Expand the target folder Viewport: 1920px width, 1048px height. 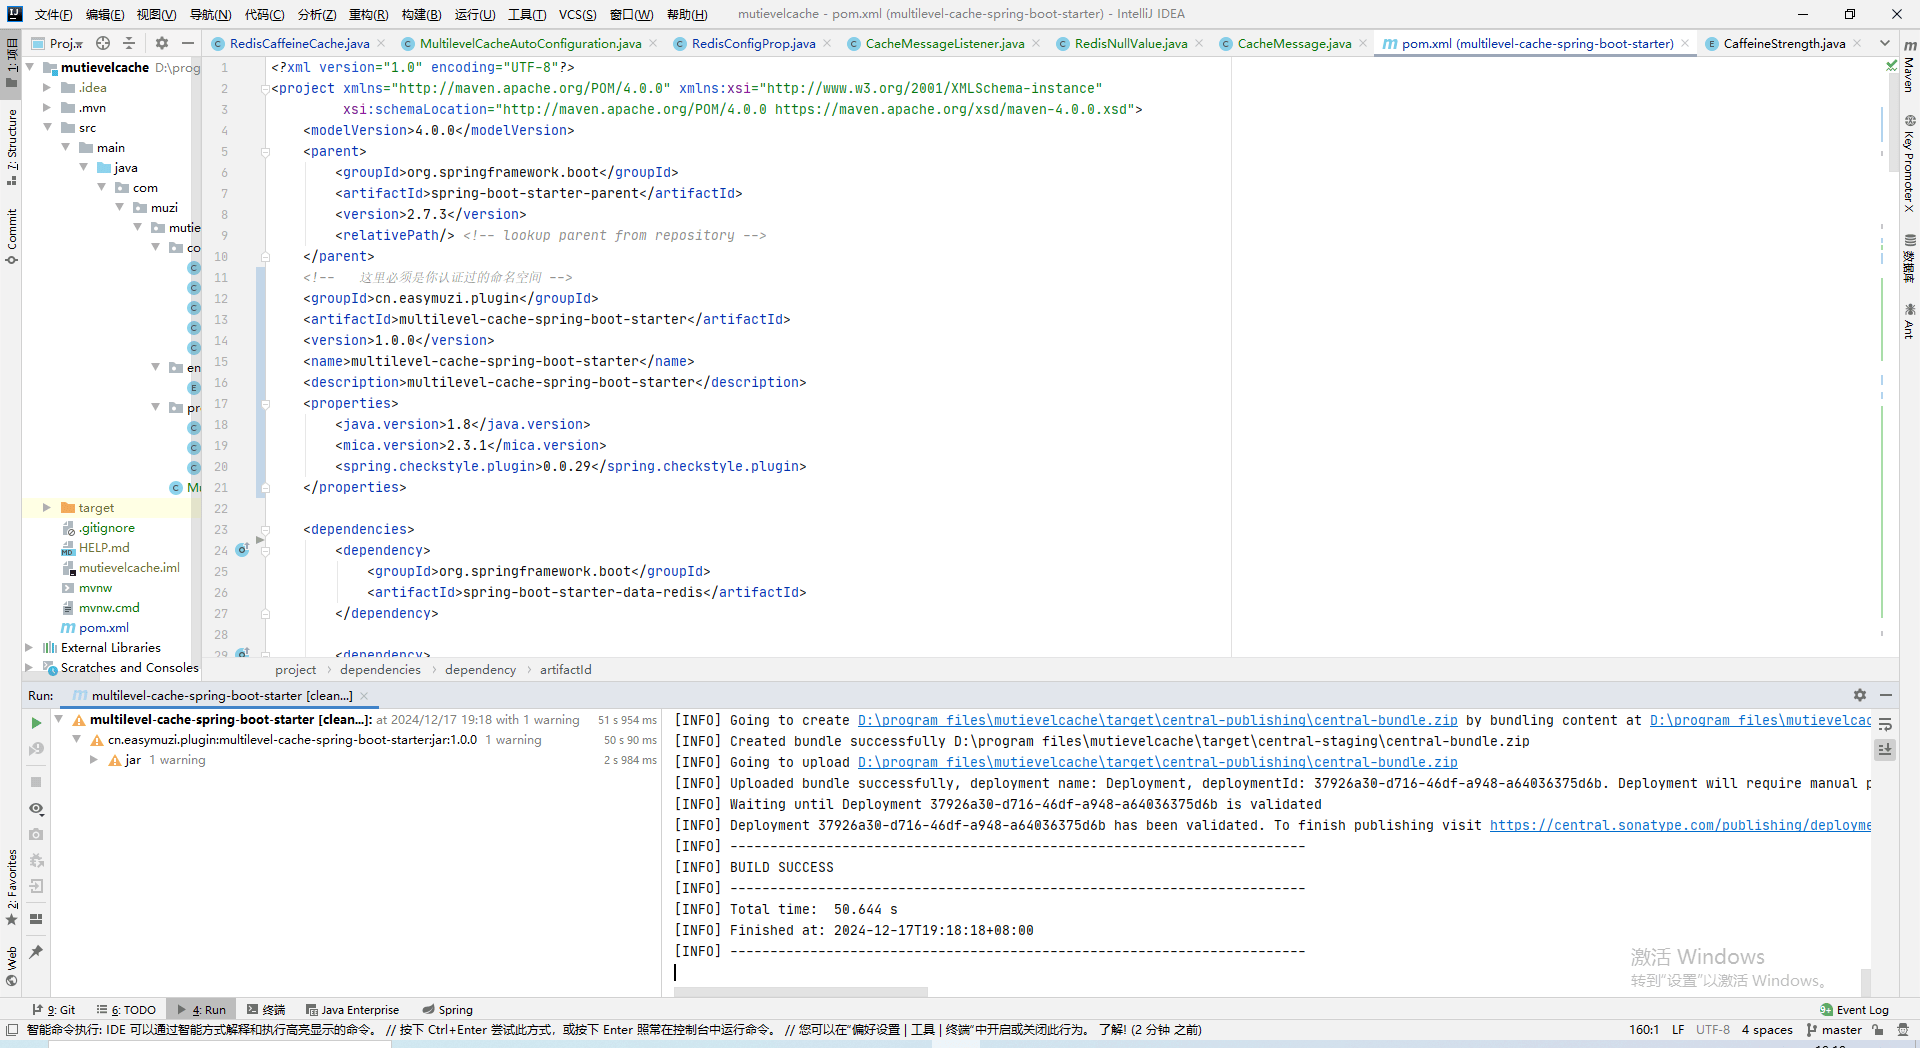tap(47, 508)
